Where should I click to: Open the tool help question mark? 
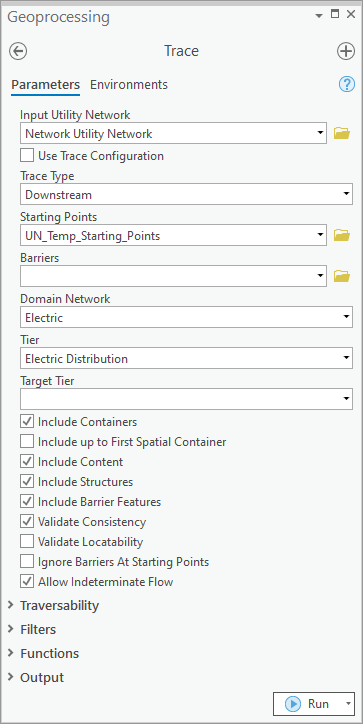coord(347,84)
